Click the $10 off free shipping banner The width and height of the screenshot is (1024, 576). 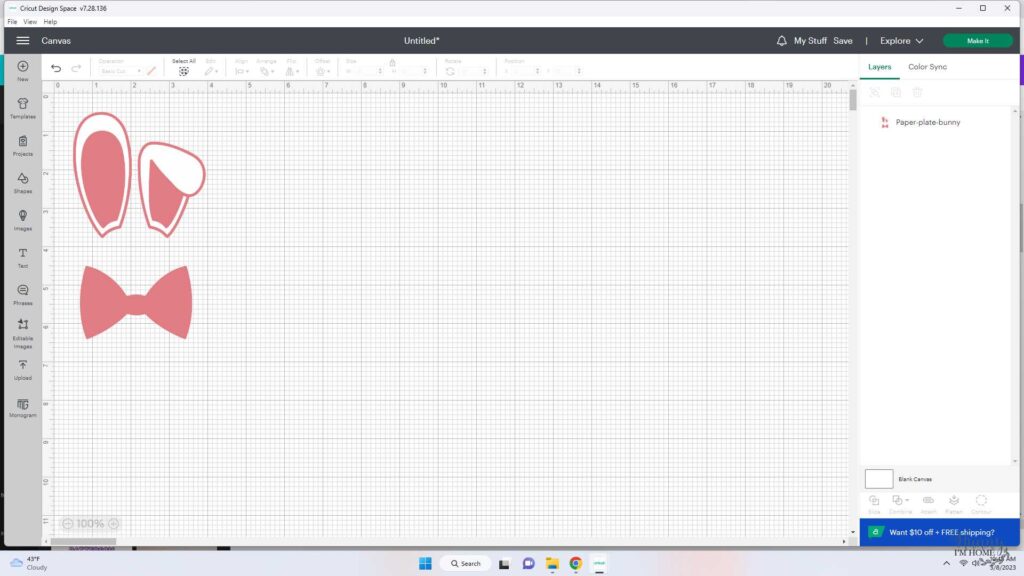coord(939,532)
